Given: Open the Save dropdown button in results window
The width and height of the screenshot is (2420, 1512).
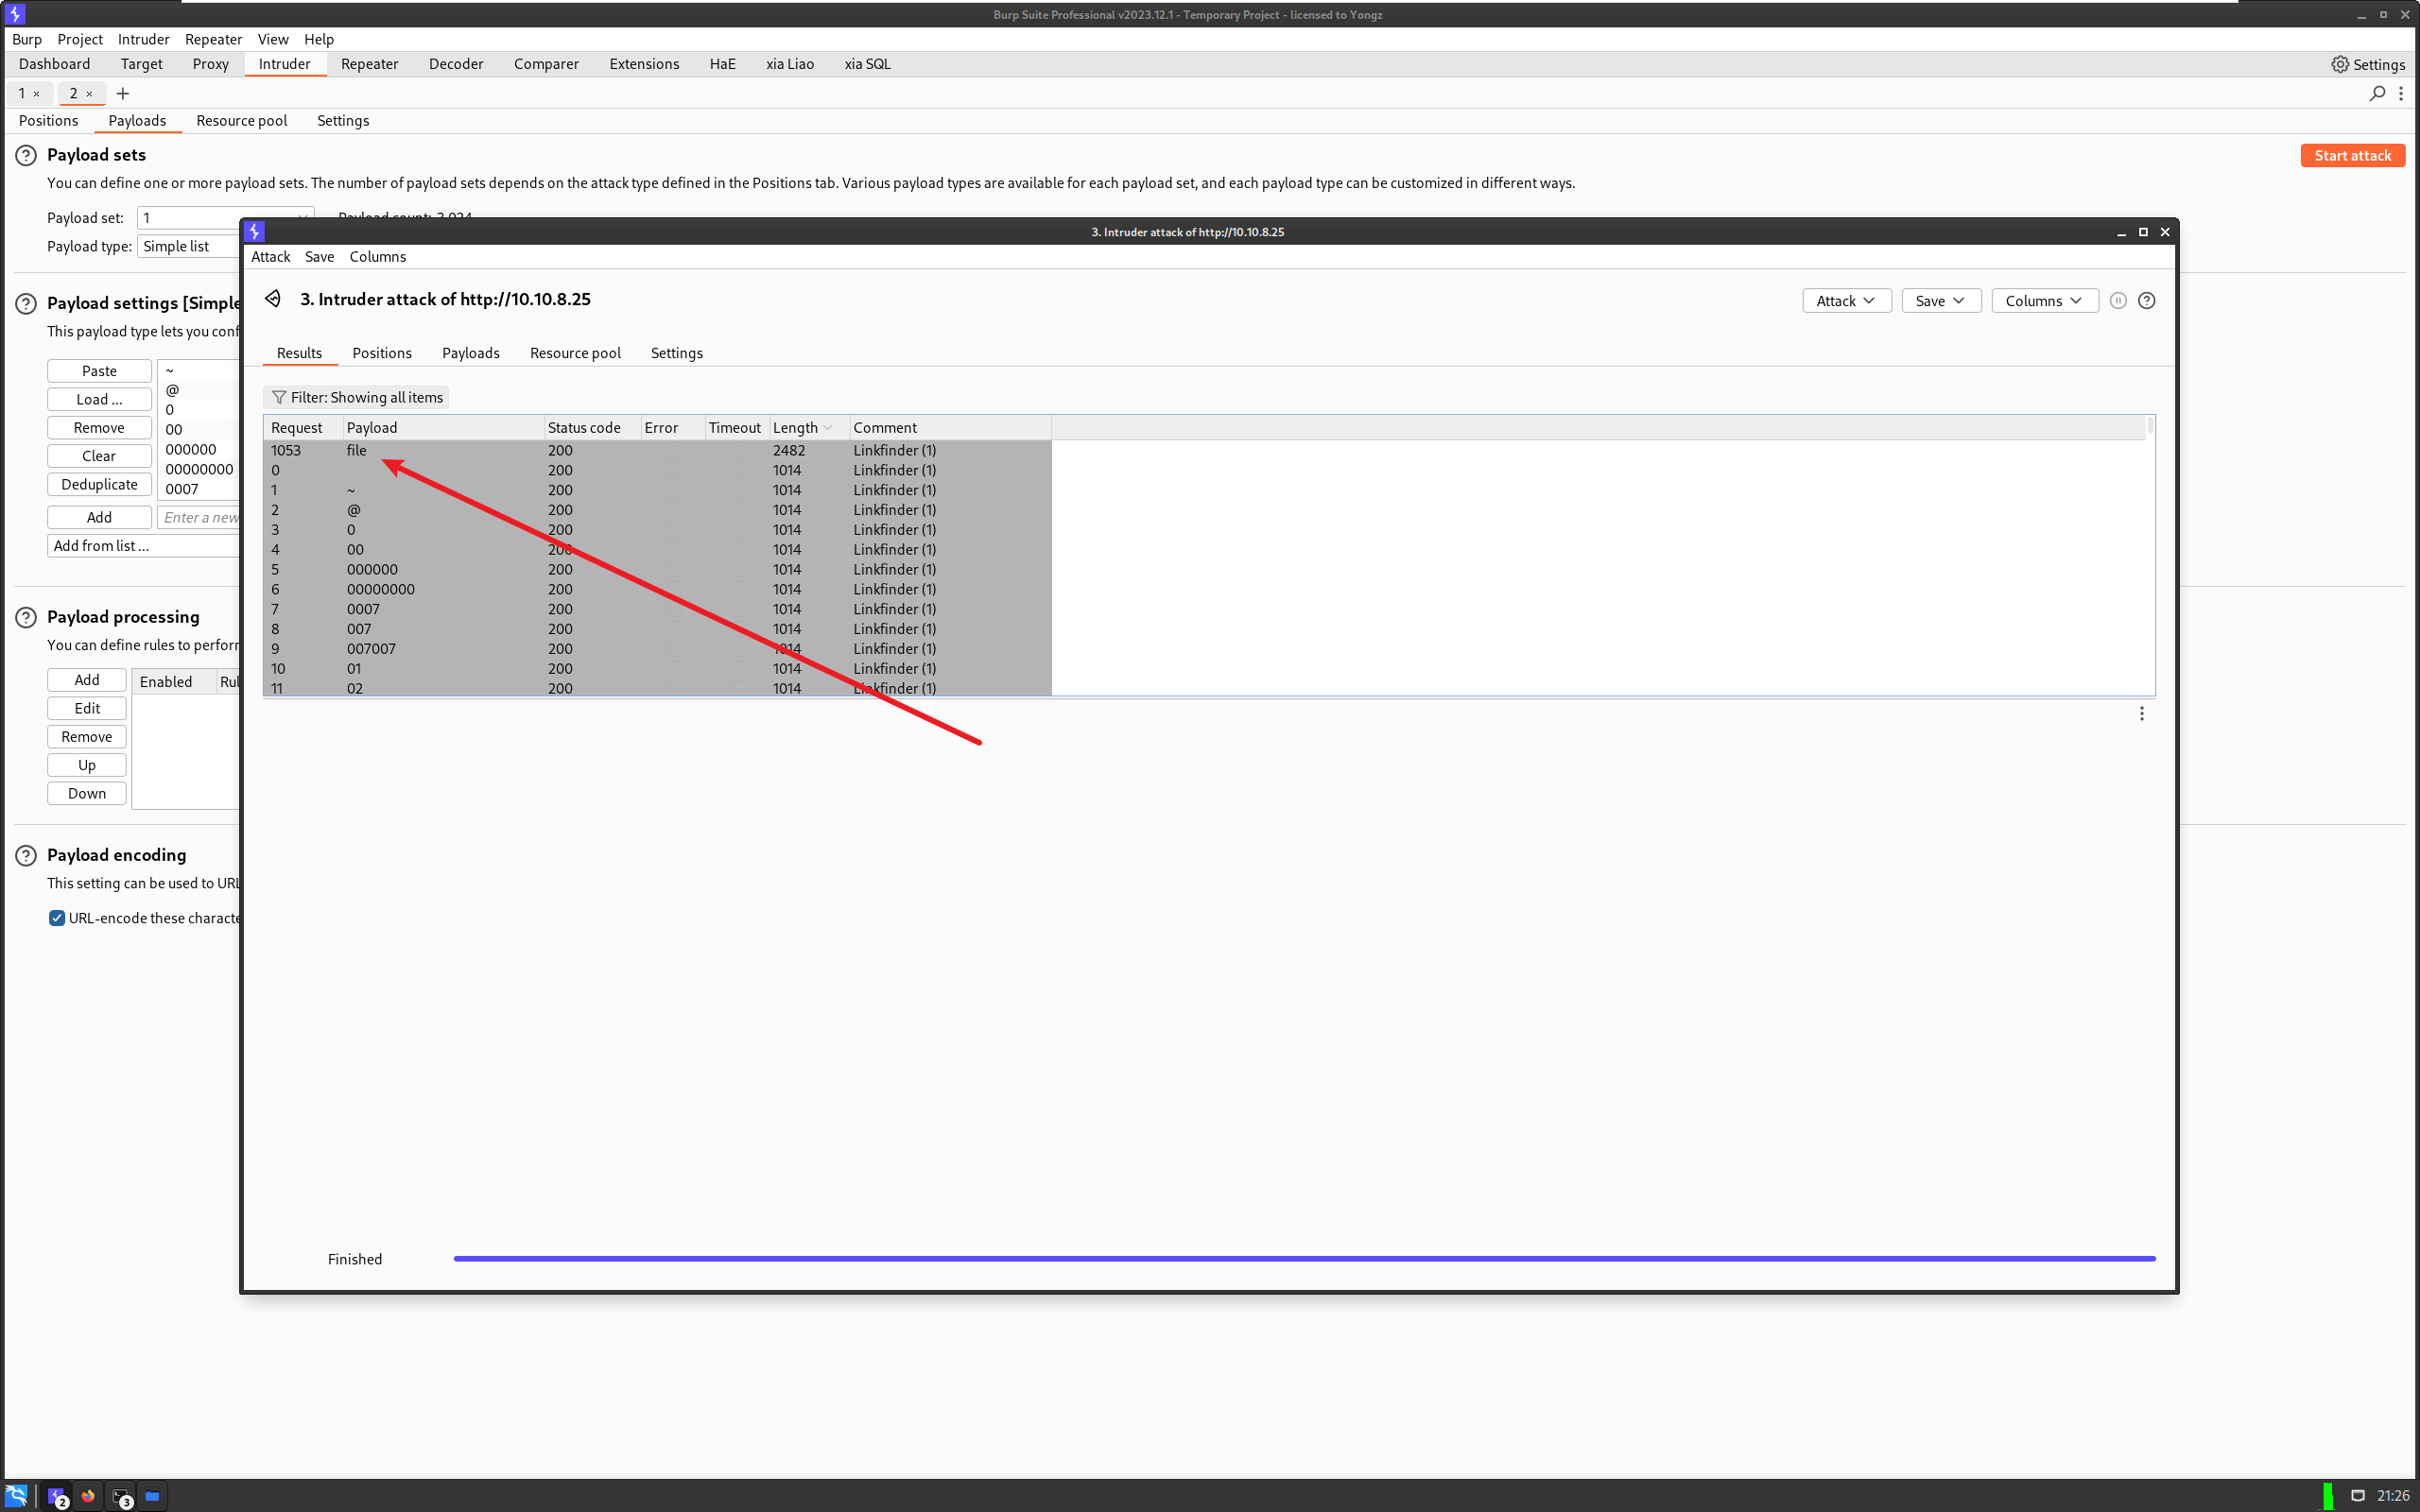Looking at the screenshot, I should [1941, 301].
